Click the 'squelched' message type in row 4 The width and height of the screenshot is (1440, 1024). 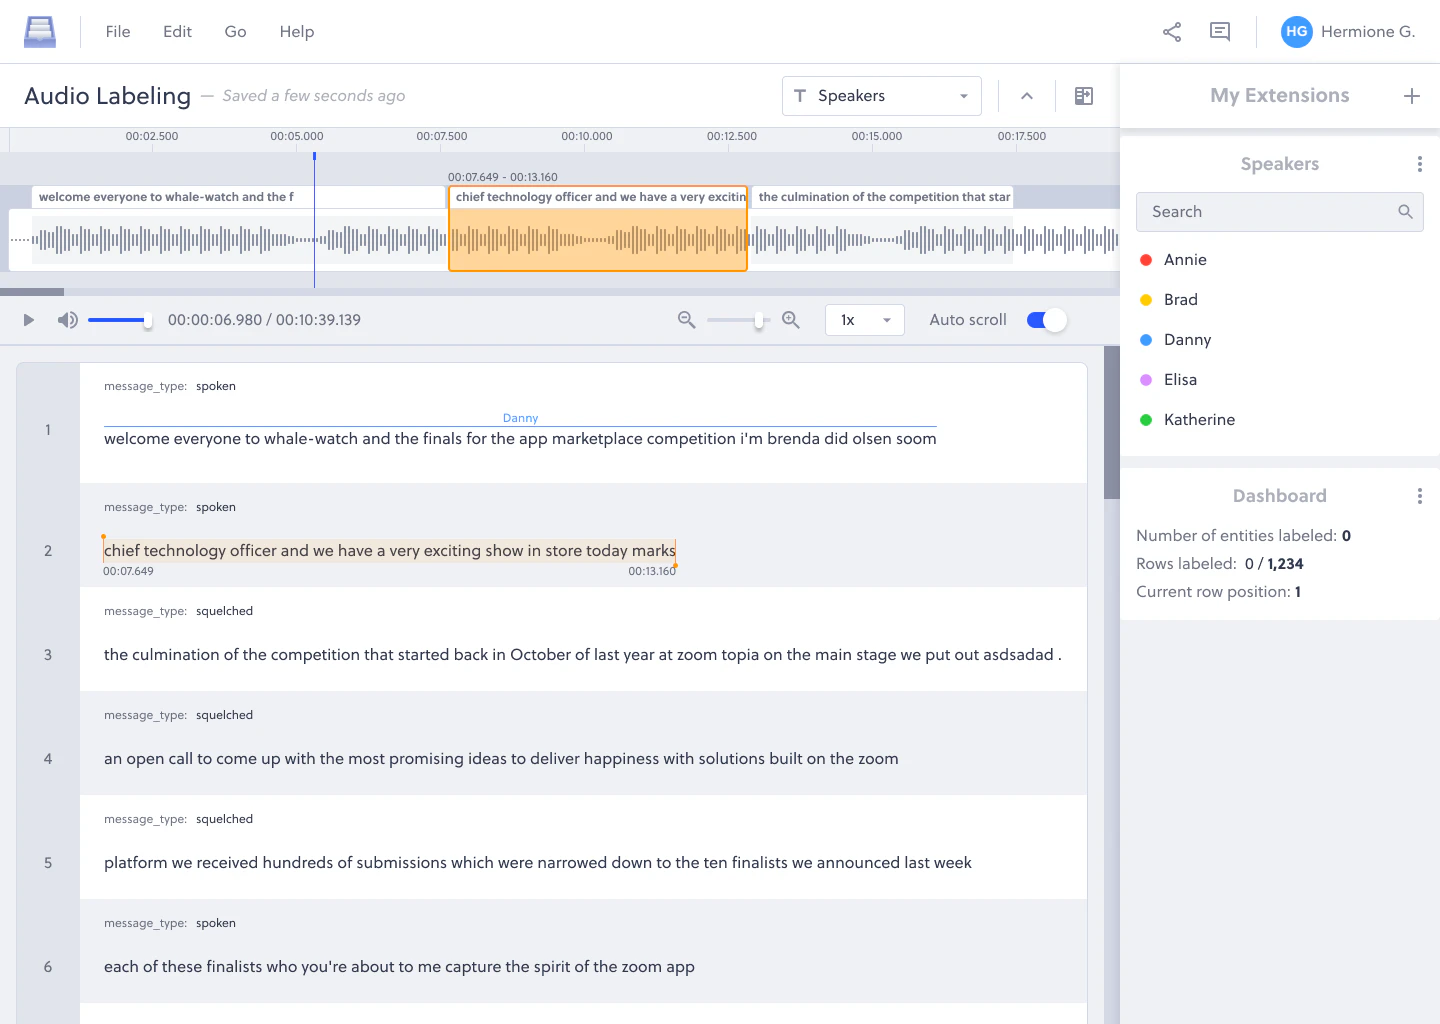point(224,715)
